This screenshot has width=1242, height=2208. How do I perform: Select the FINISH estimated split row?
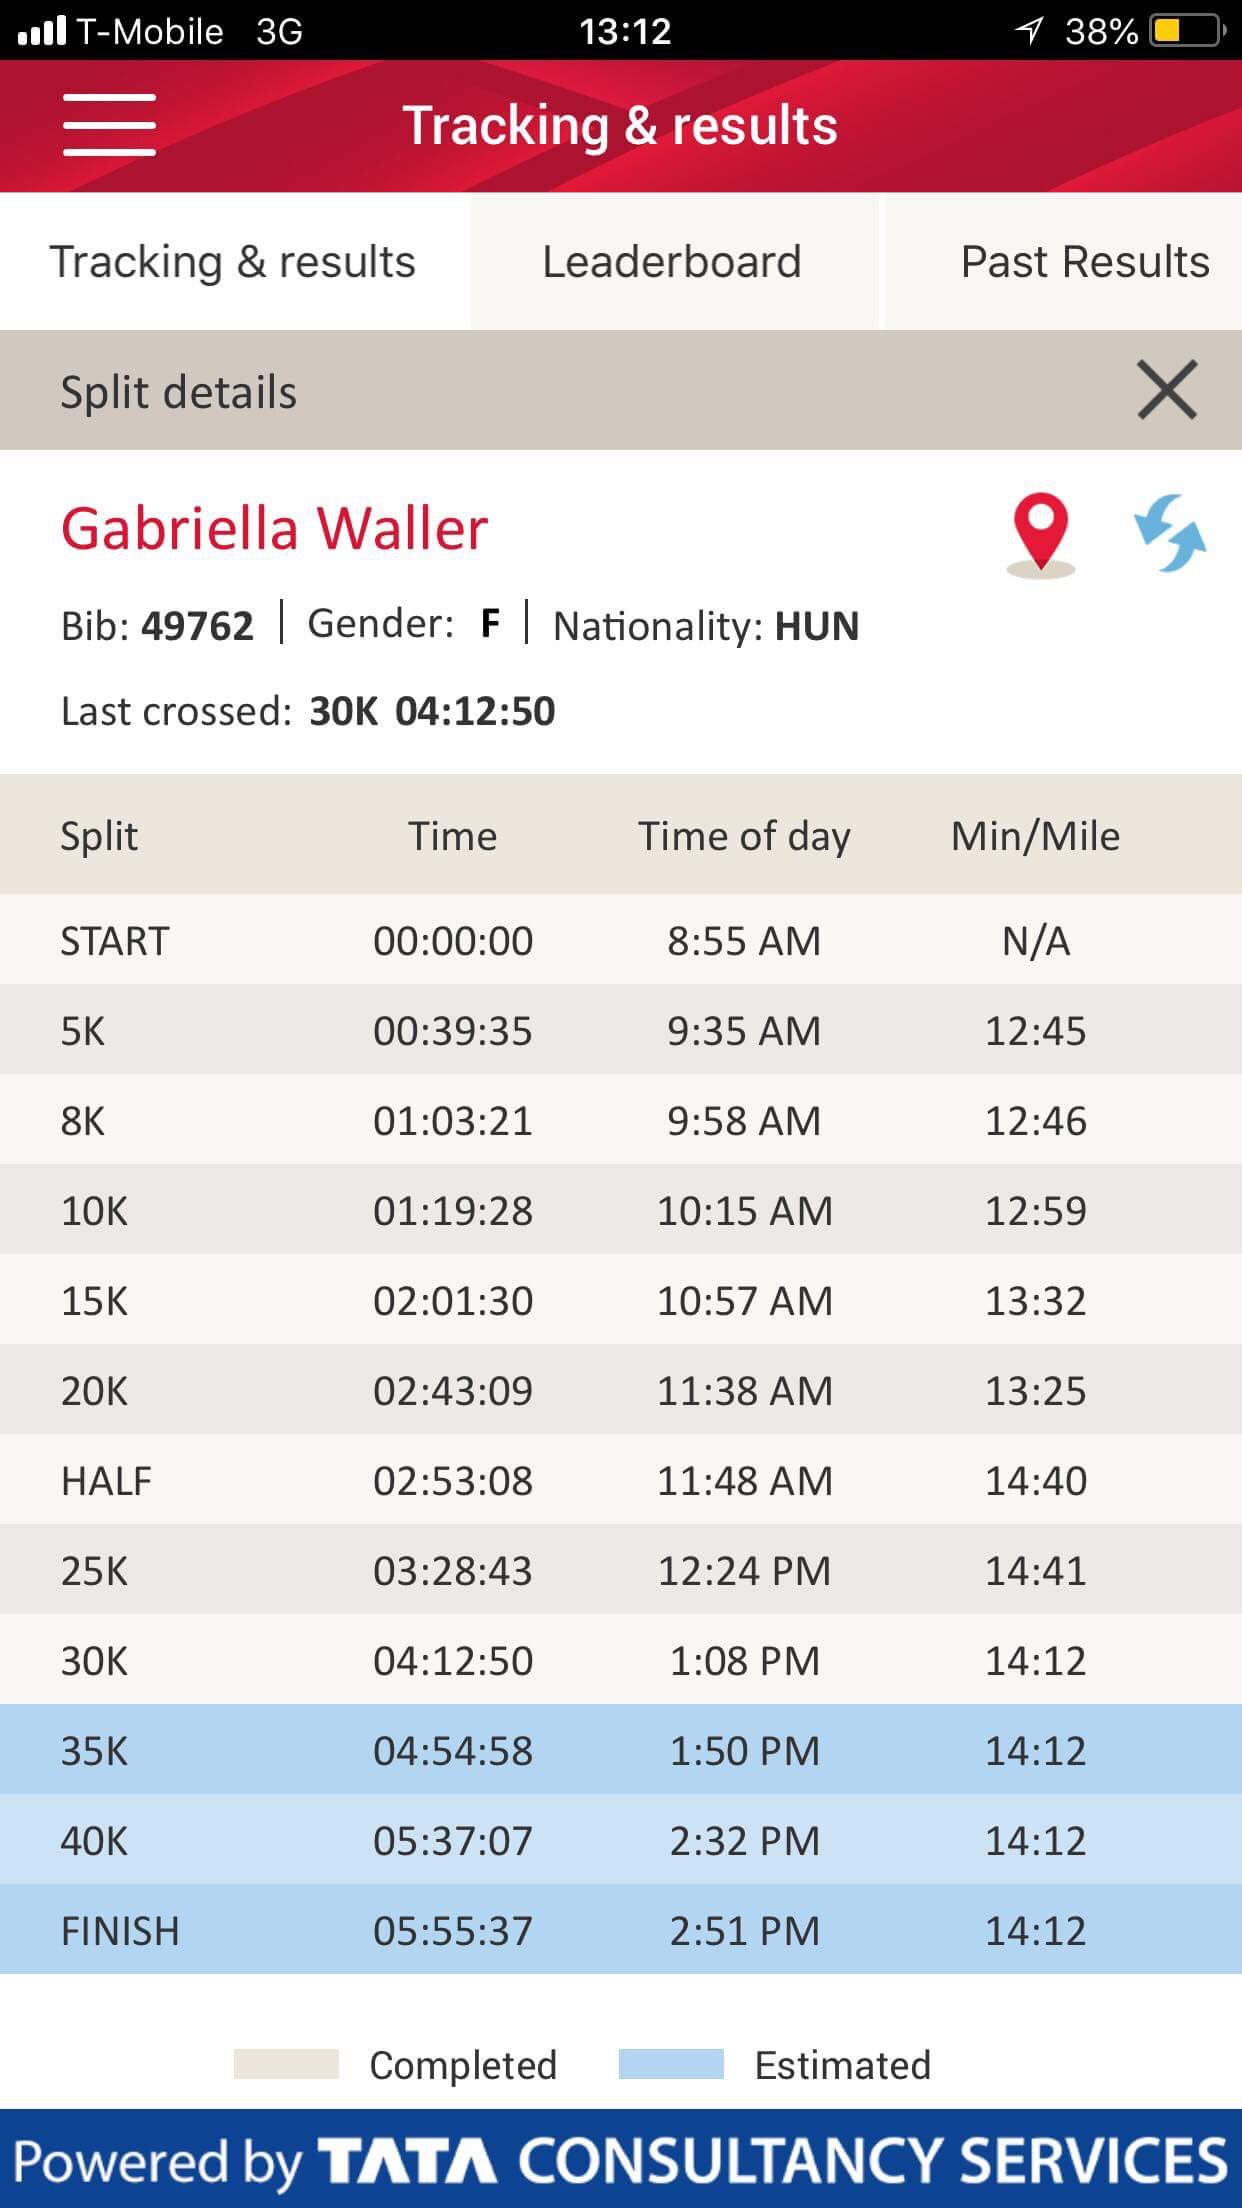pos(620,1930)
